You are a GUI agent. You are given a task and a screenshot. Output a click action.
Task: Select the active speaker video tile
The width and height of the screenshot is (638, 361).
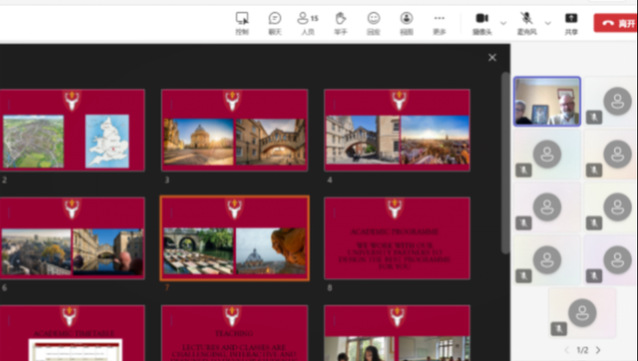[547, 101]
